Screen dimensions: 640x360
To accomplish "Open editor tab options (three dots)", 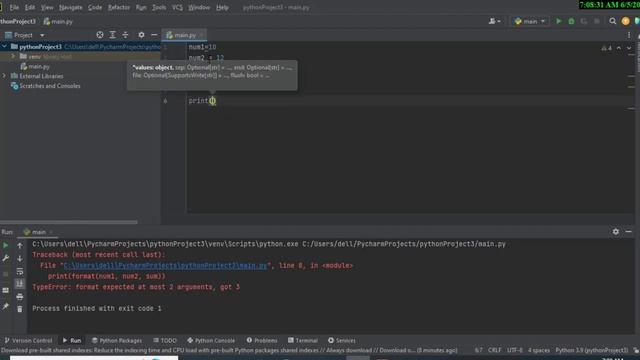I will pyautogui.click(x=629, y=35).
